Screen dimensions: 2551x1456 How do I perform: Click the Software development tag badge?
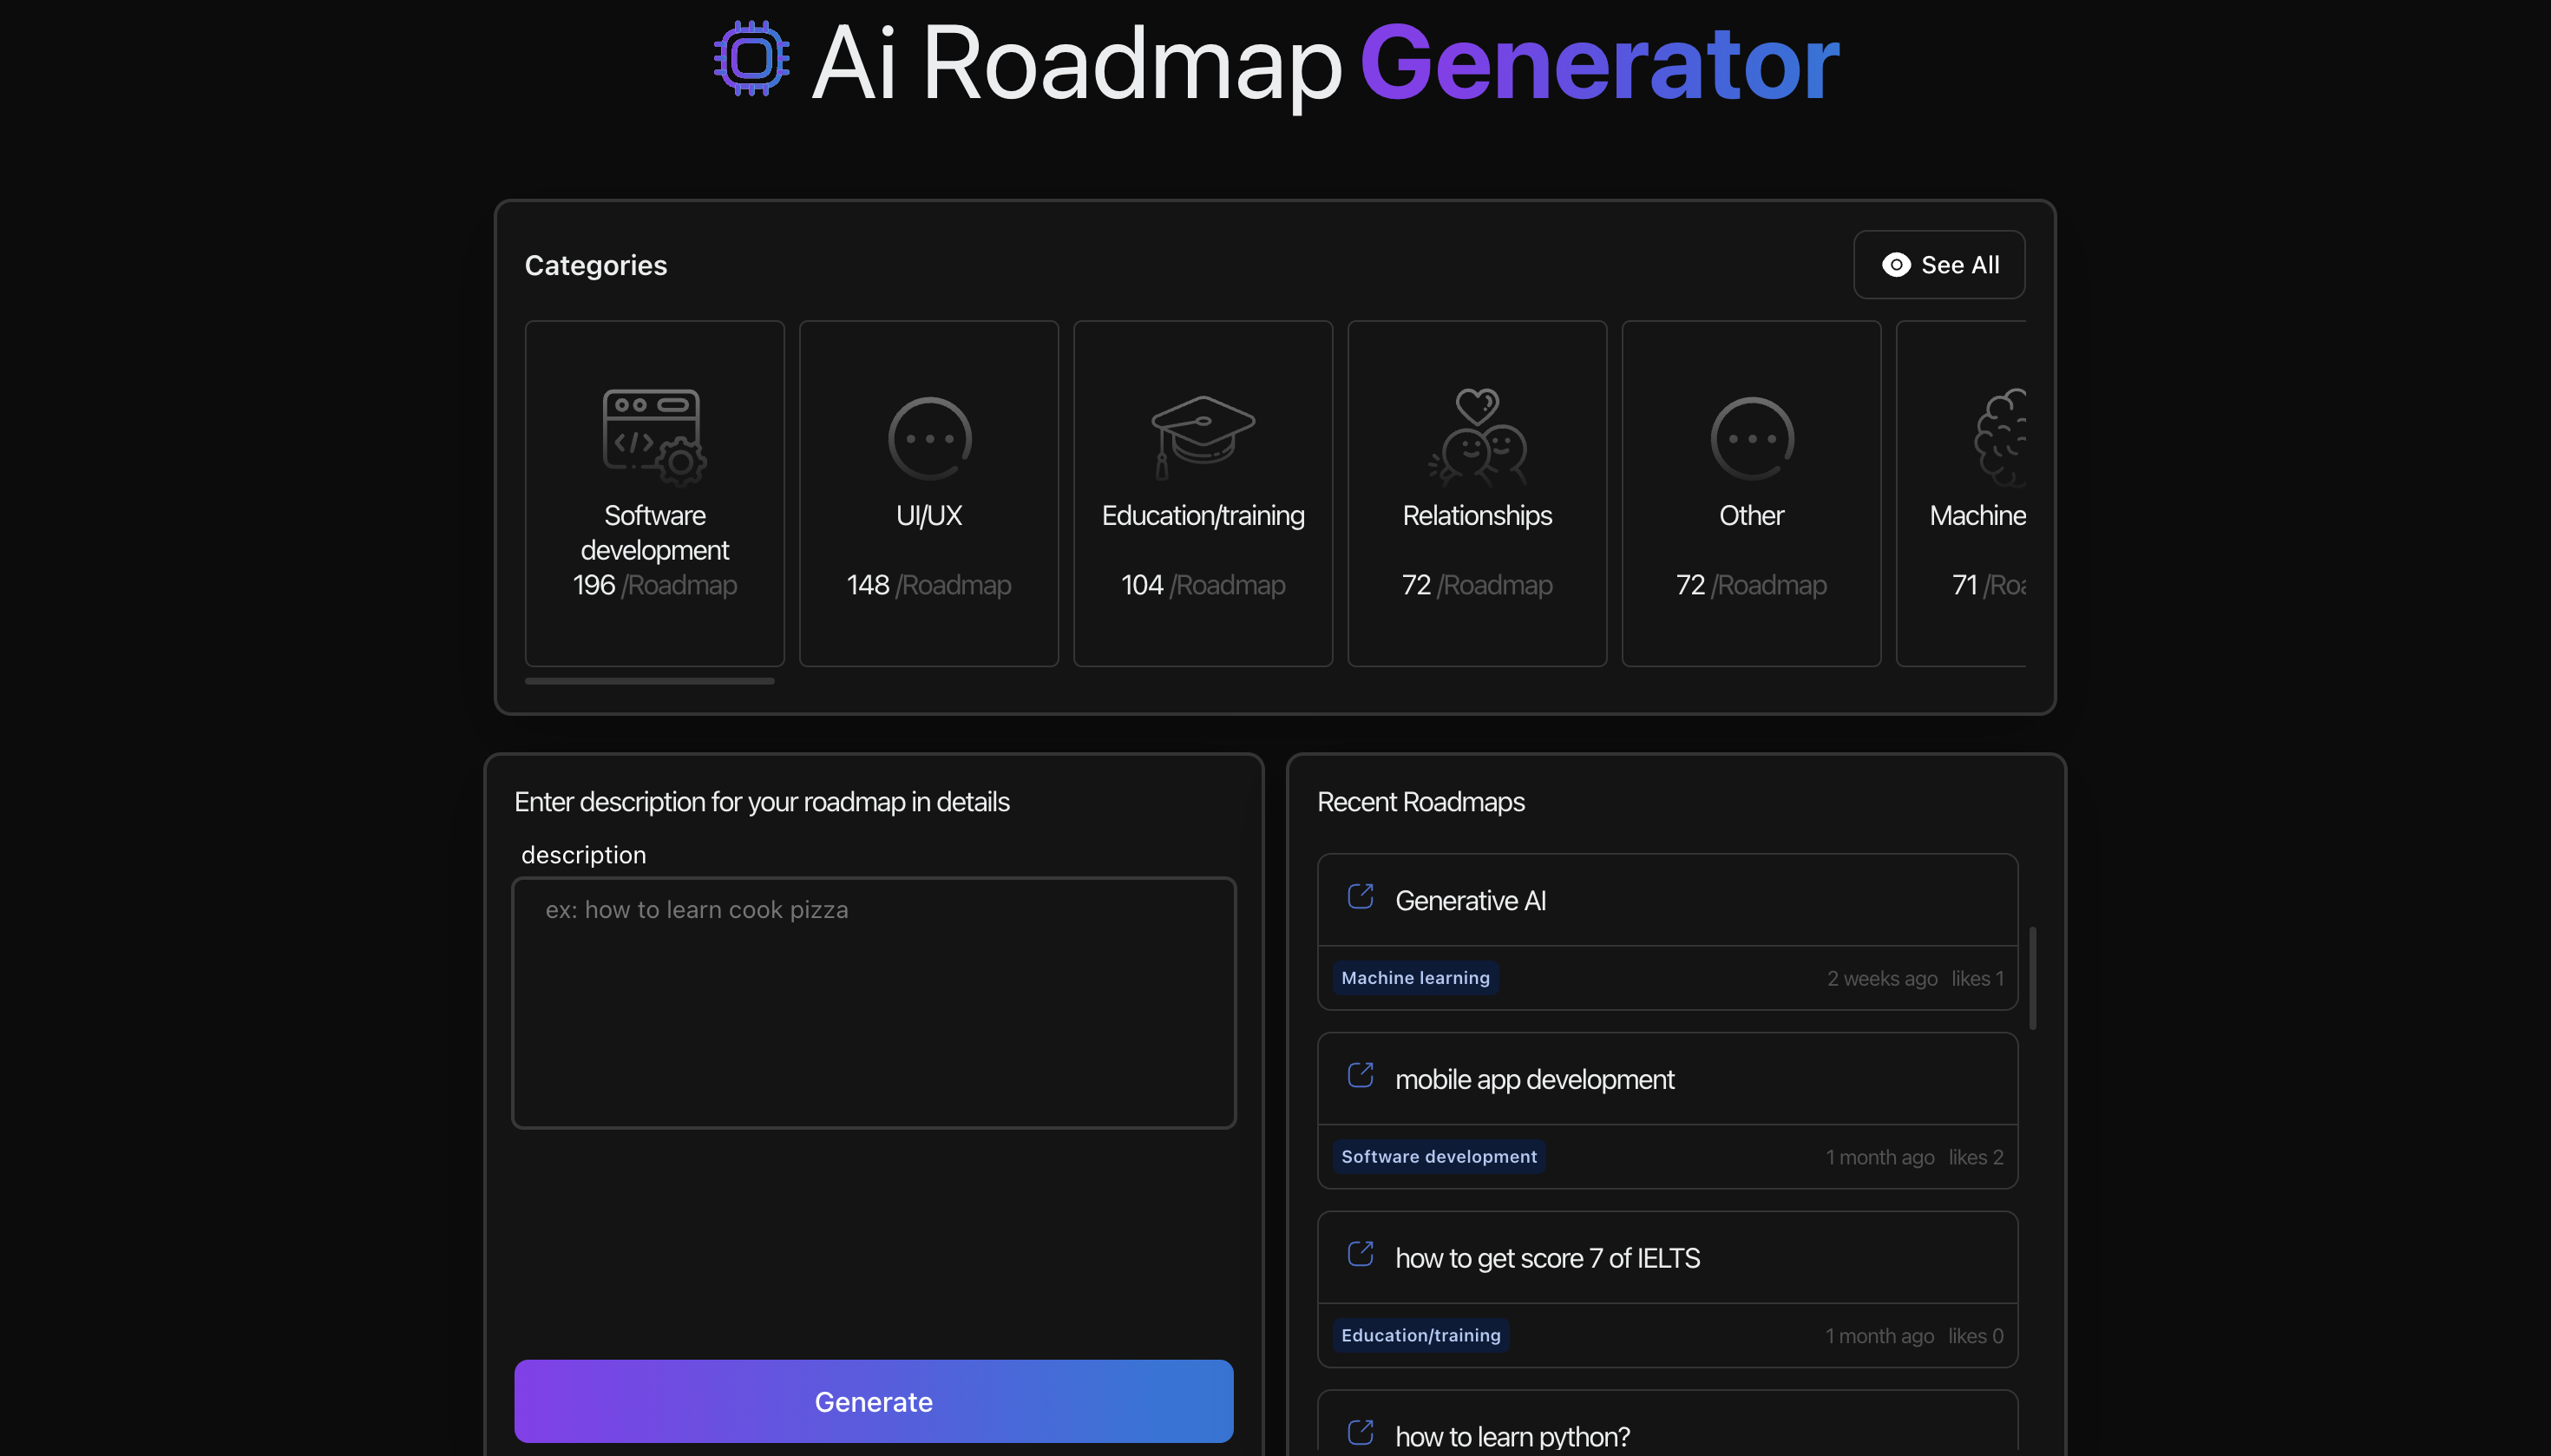coord(1438,1157)
